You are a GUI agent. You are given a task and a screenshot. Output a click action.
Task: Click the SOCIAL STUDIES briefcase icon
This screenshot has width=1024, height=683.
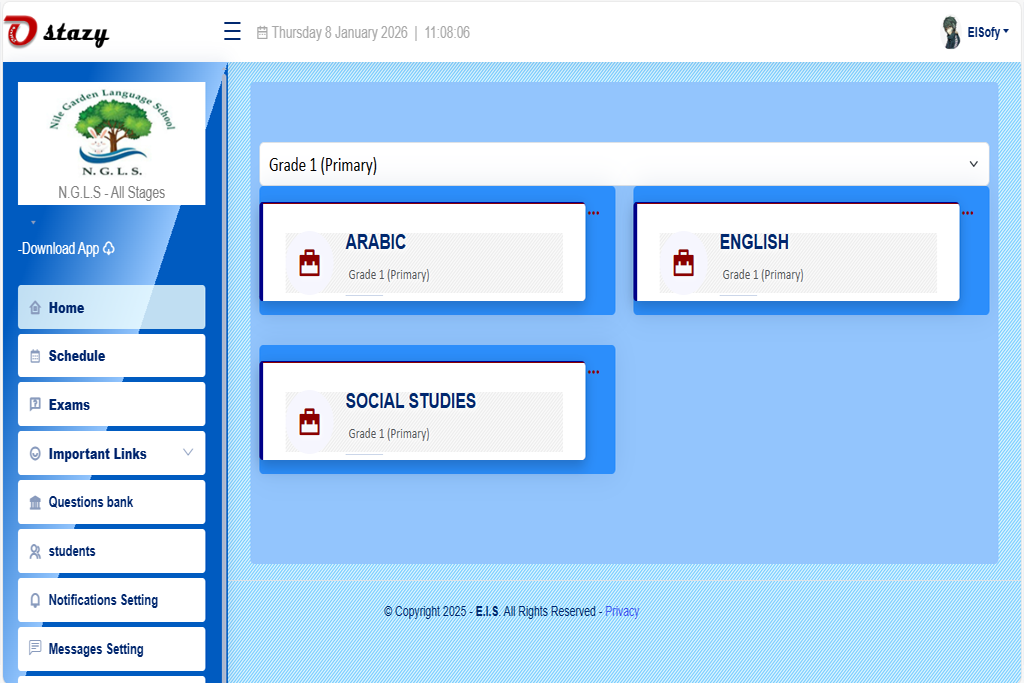[x=310, y=422]
